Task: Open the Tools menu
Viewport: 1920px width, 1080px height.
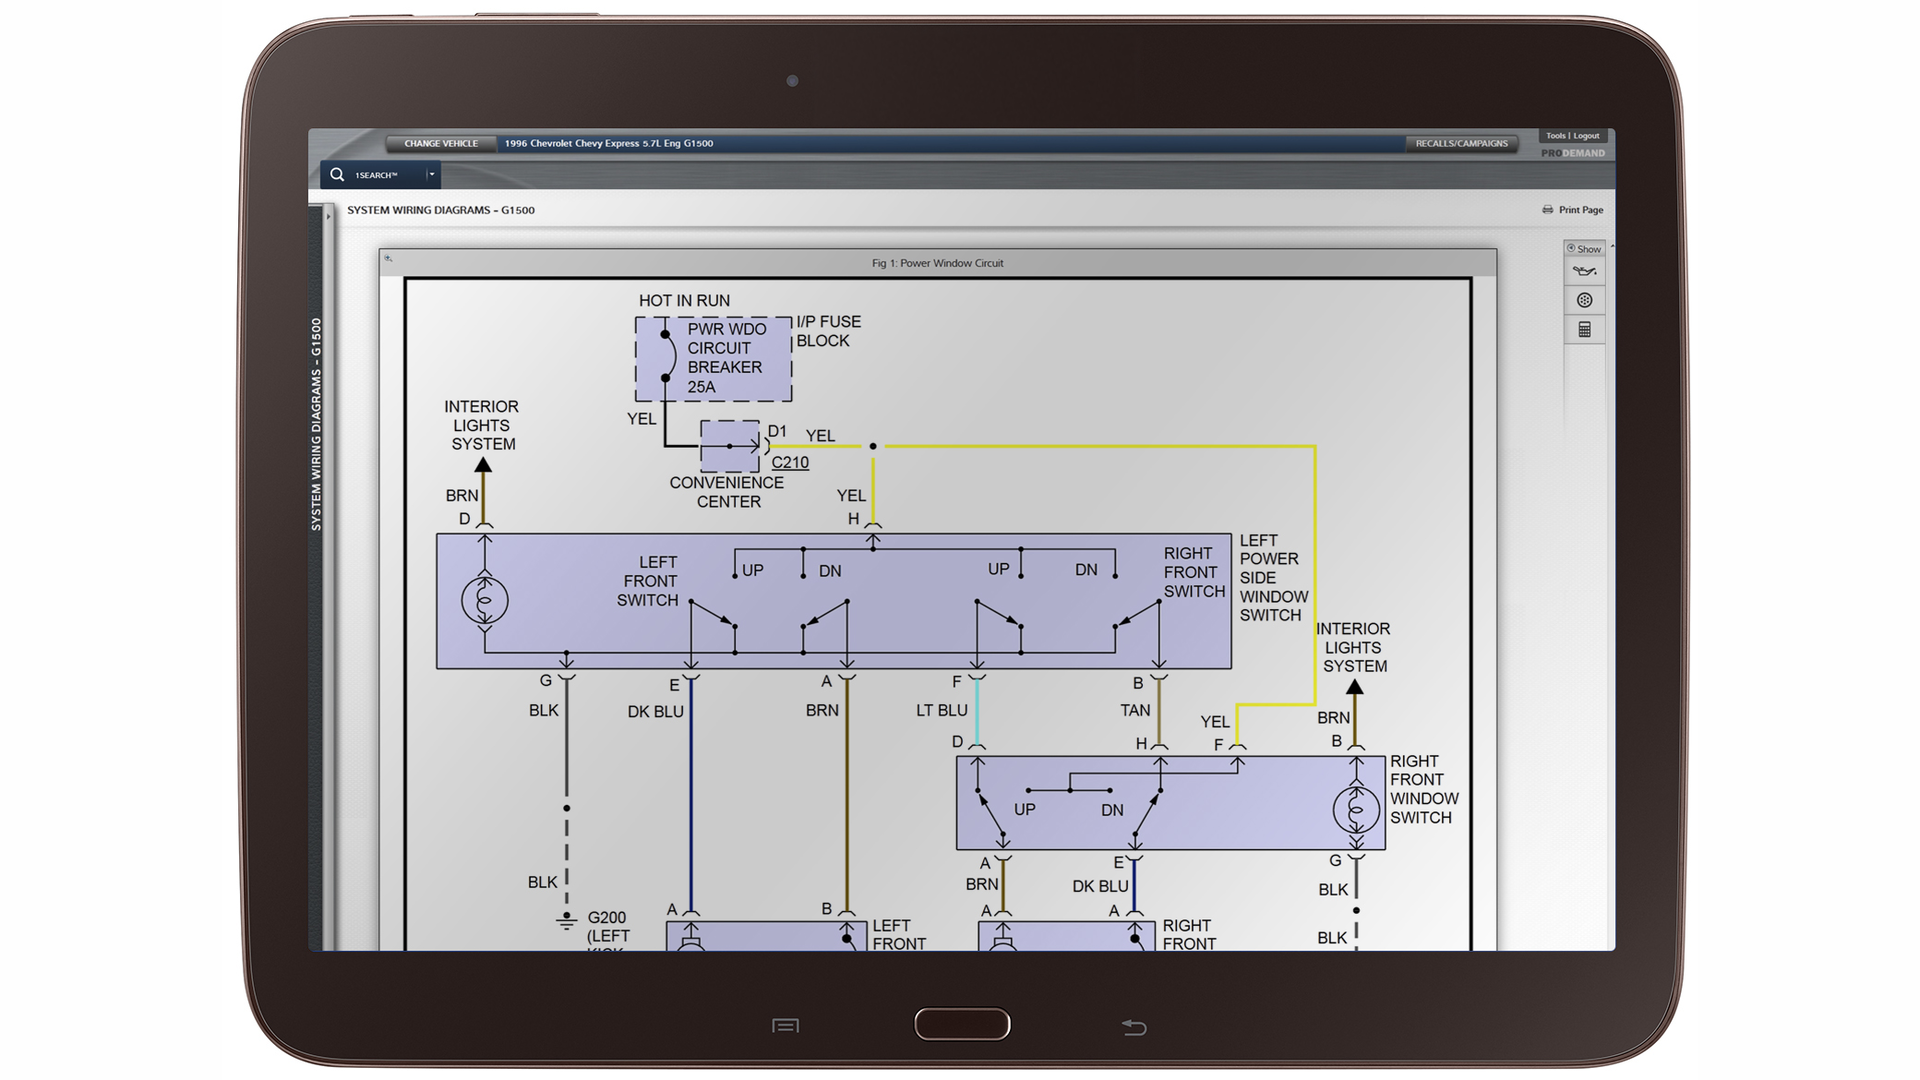Action: tap(1556, 136)
